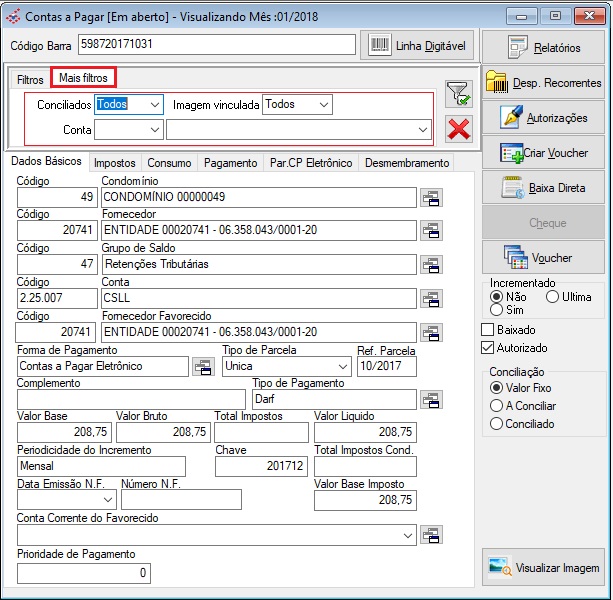Uncheck the Autorizado checkbox
613x600 pixels.
pyautogui.click(x=488, y=348)
